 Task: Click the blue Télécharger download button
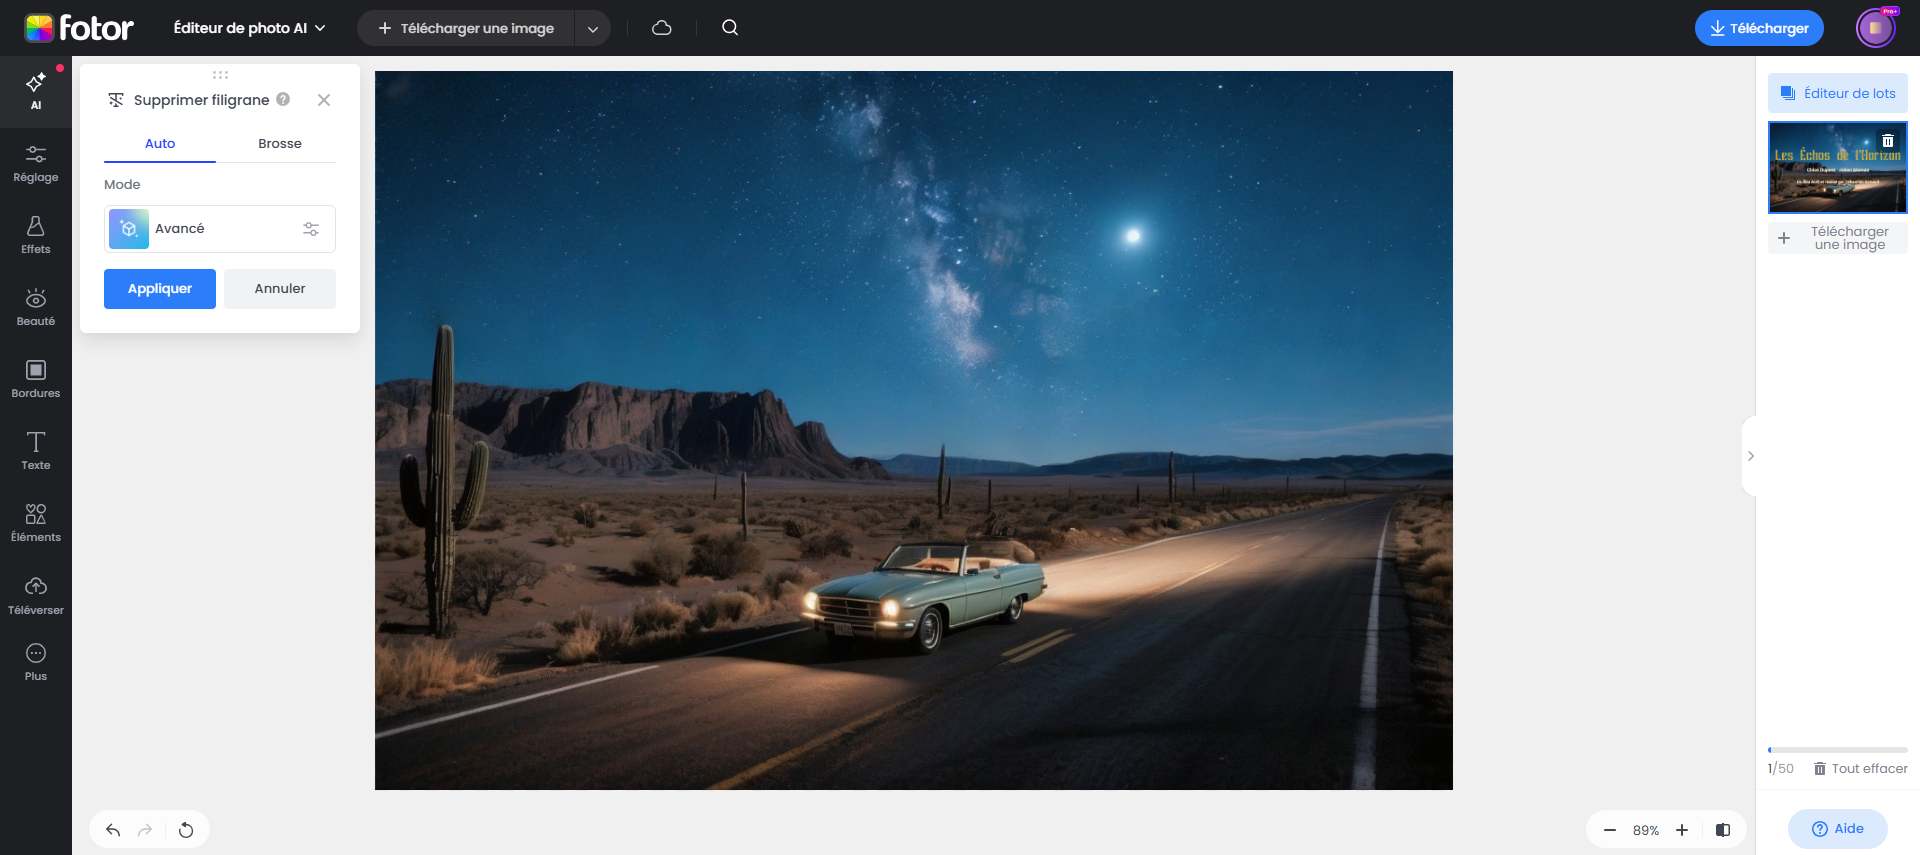pyautogui.click(x=1759, y=28)
